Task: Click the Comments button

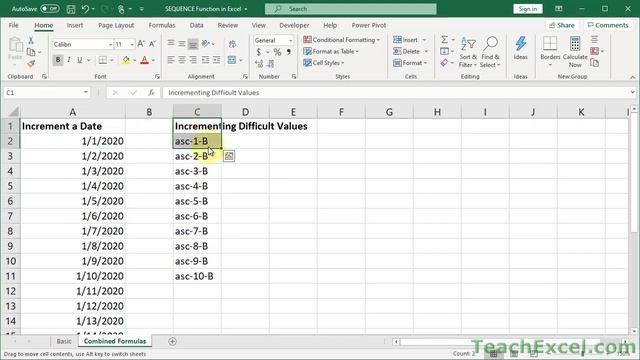Action: click(608, 25)
